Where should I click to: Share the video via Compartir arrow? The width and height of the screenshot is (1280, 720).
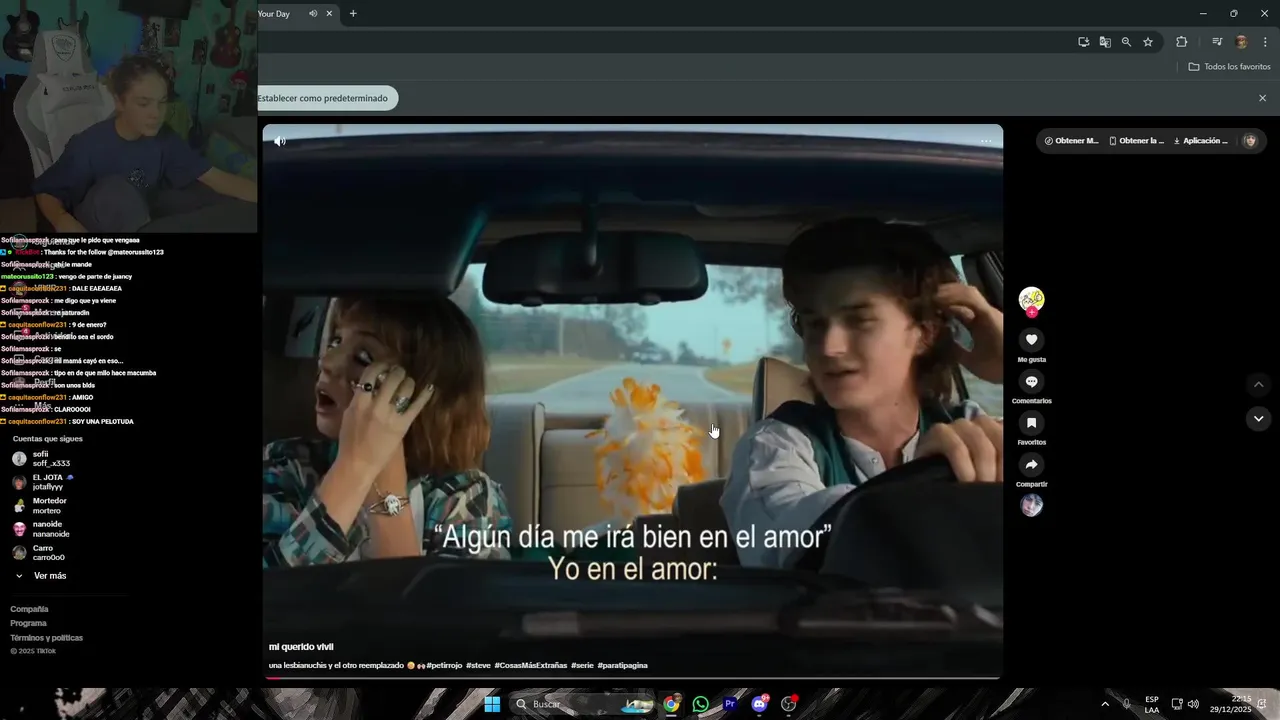(1032, 465)
